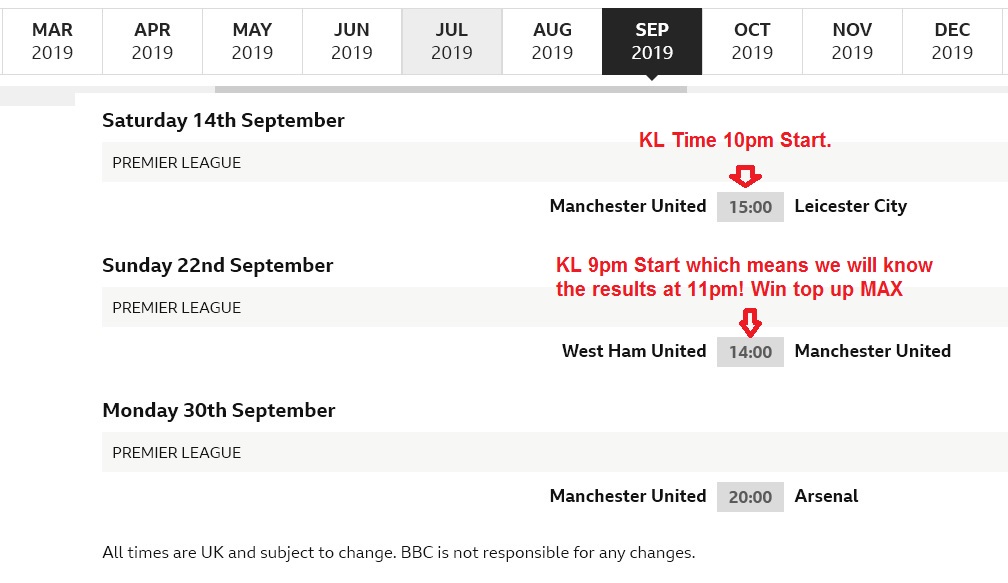
Task: Open NOV 2019 month tab
Action: click(852, 41)
